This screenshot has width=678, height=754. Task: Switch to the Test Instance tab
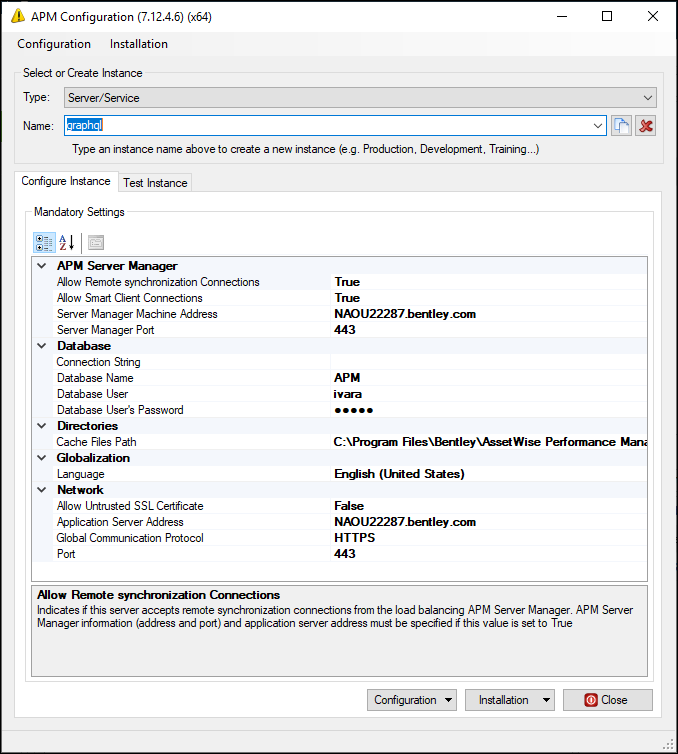[155, 183]
